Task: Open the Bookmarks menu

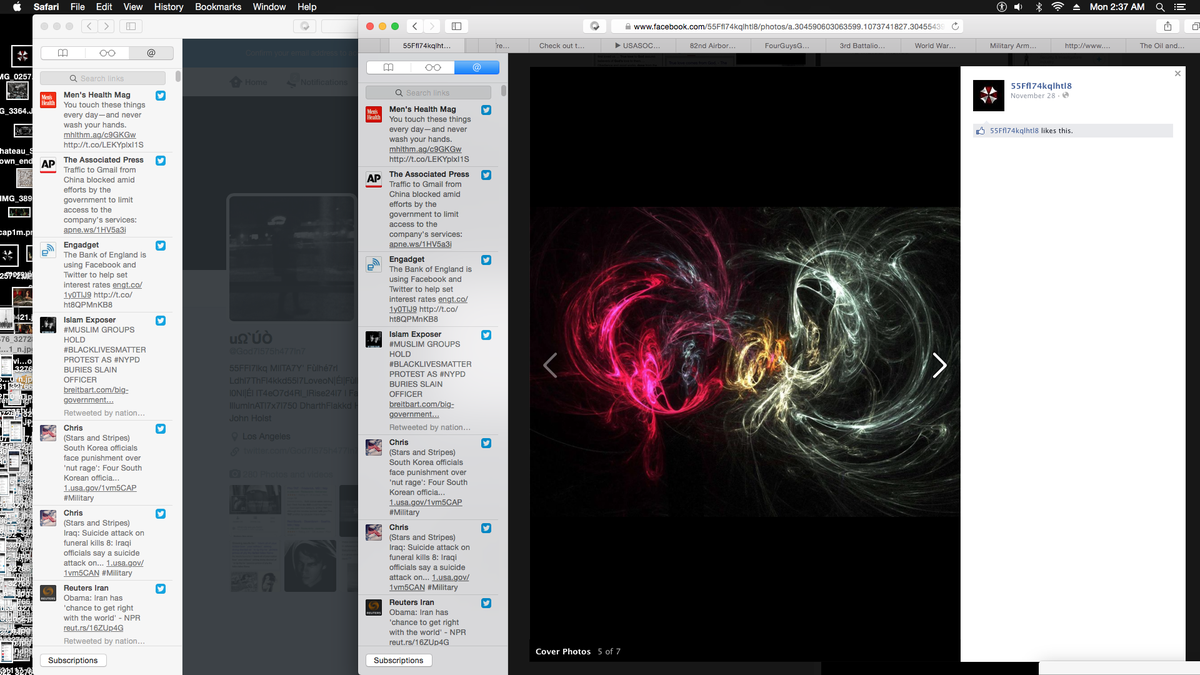Action: click(218, 7)
